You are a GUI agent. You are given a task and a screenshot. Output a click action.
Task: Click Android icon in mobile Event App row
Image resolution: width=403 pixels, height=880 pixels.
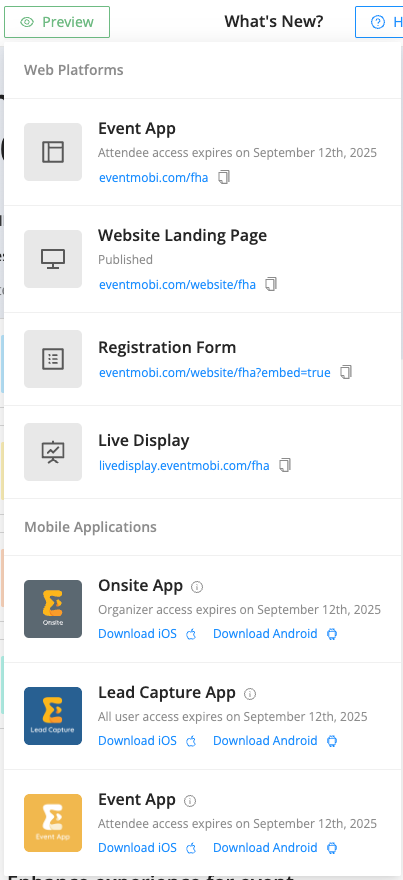[332, 848]
